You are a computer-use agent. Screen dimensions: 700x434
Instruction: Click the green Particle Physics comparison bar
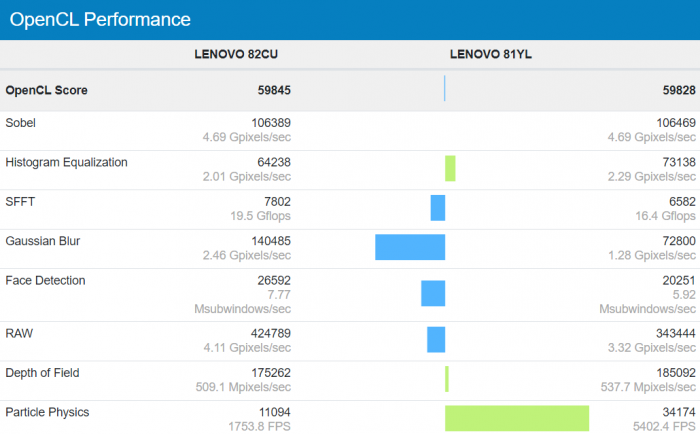[x=517, y=418]
